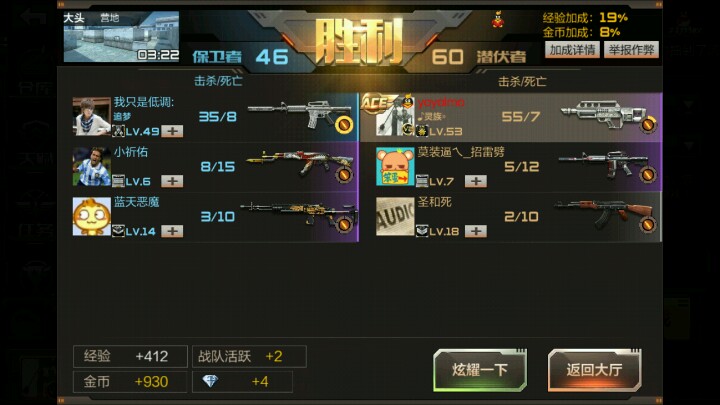Screen dimensions: 720x405
Task: Click the diamond reward icon
Action: [x=210, y=381]
